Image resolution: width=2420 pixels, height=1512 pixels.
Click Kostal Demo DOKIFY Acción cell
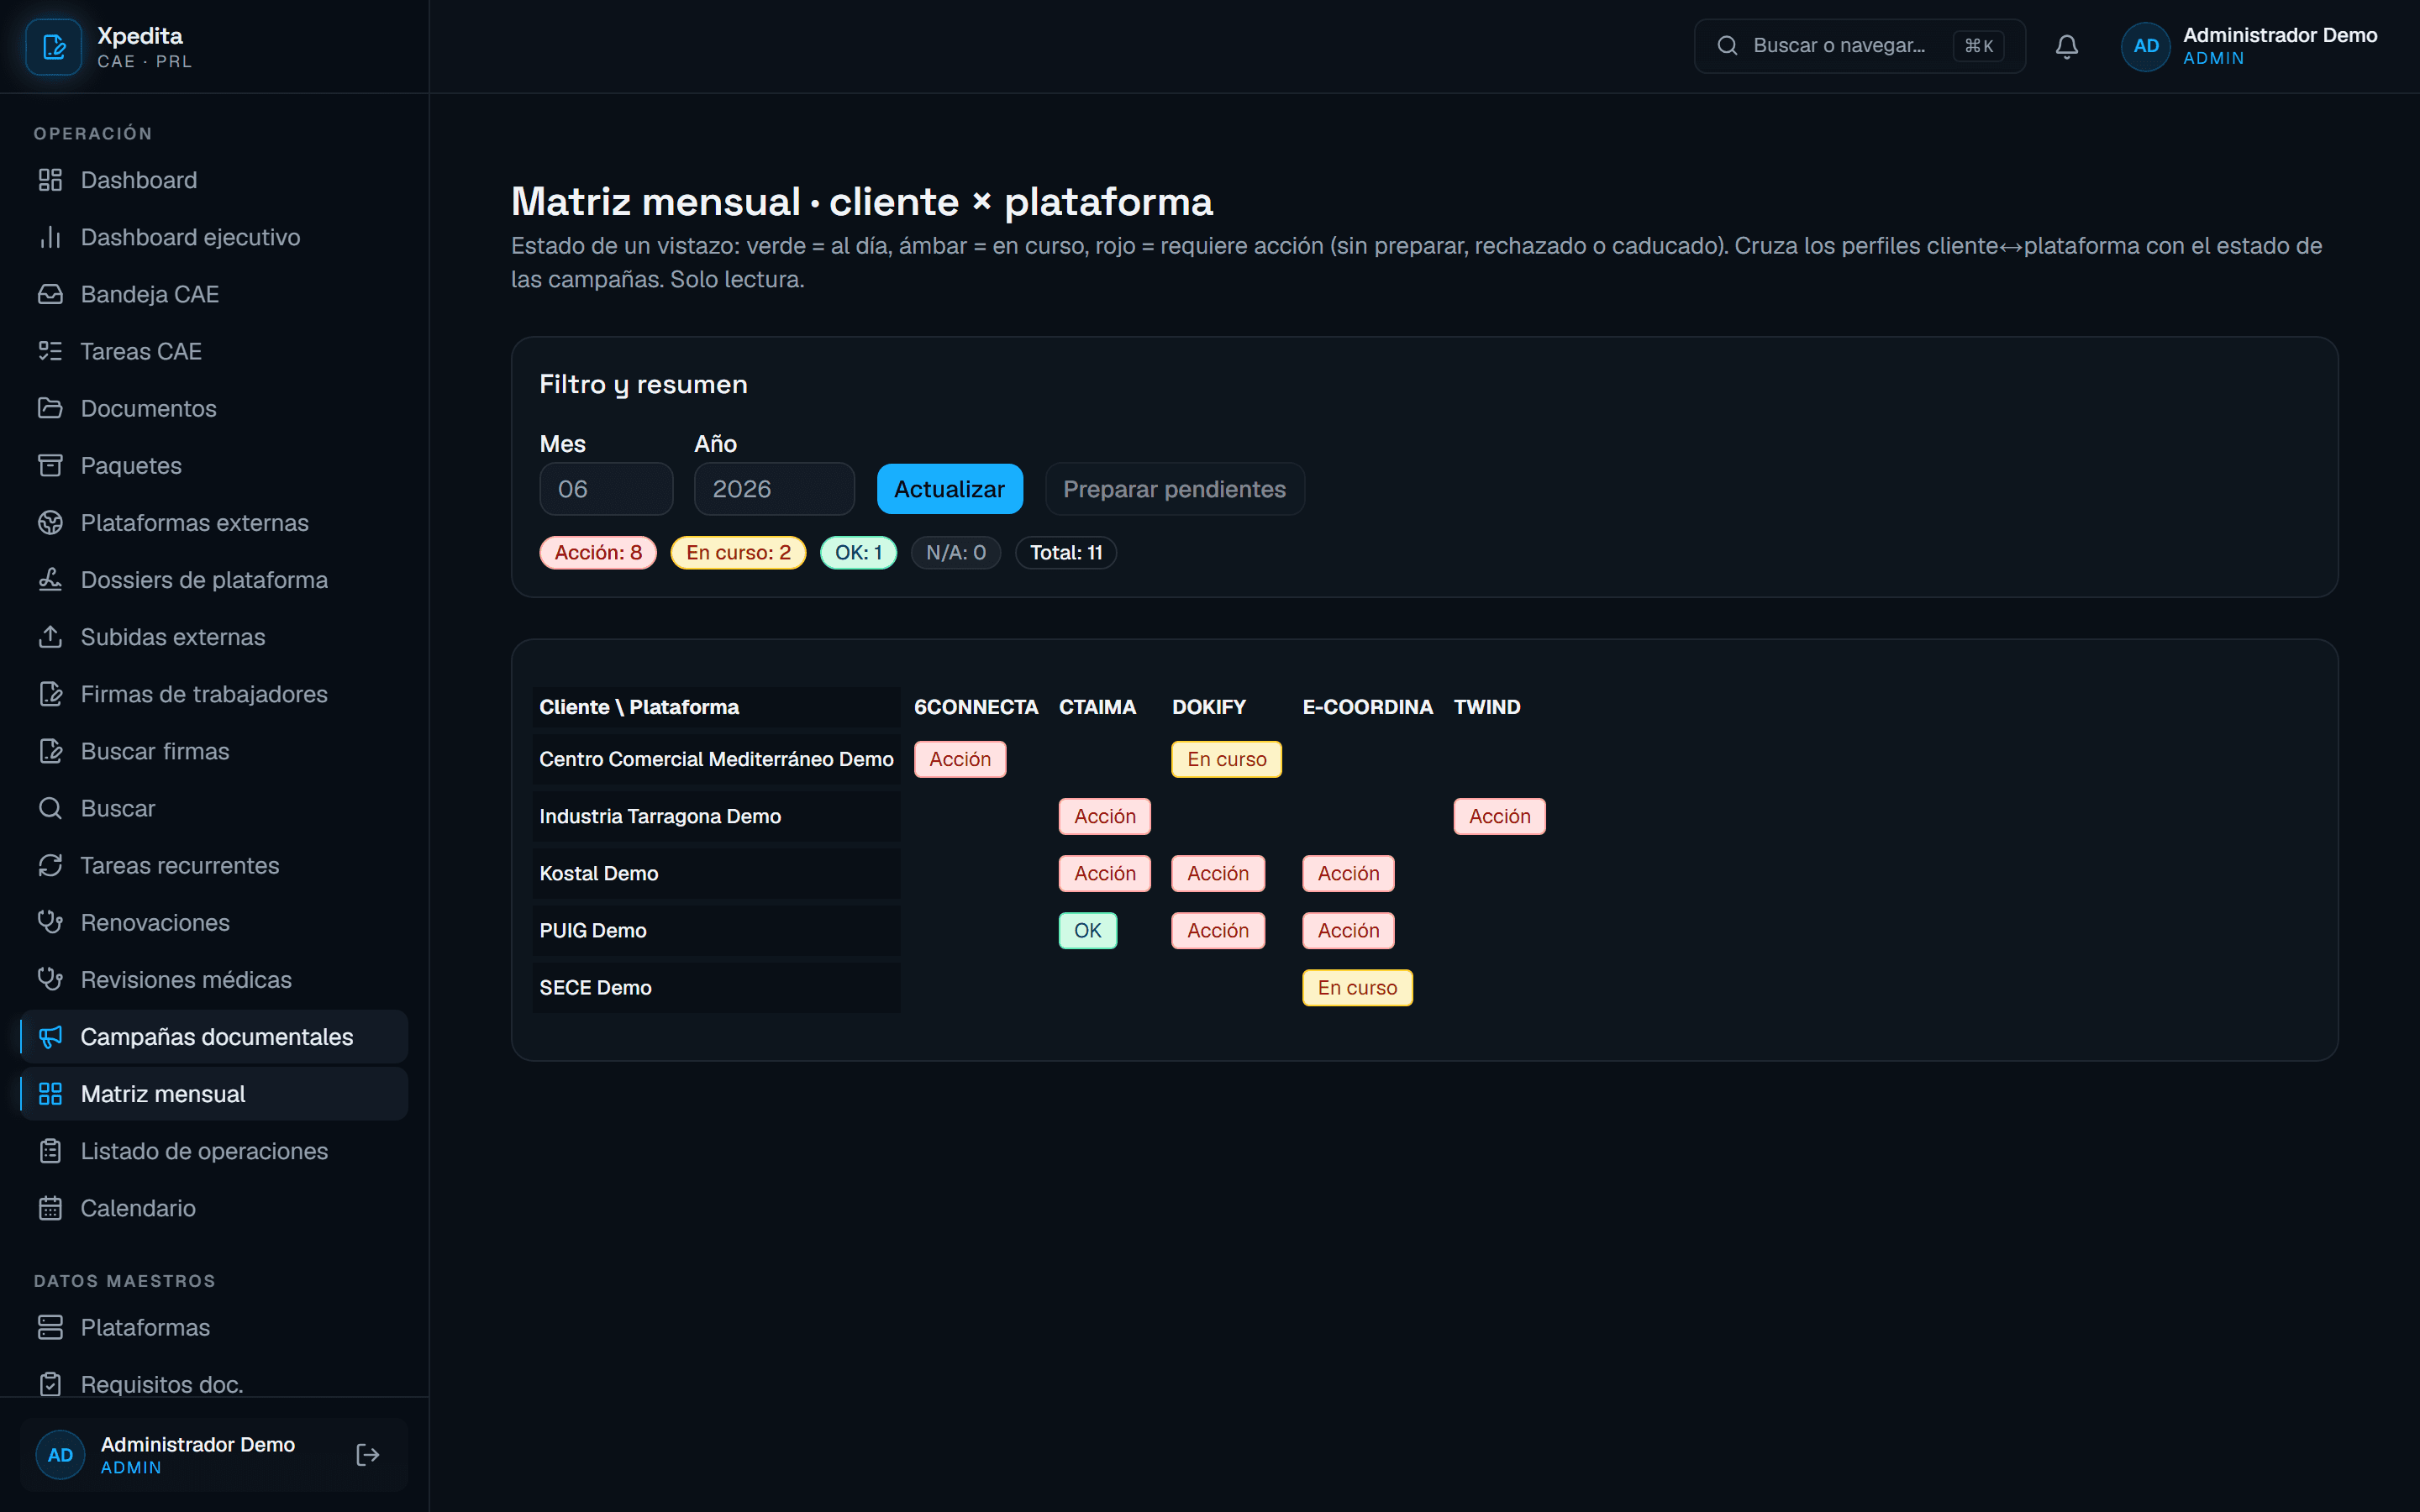point(1217,873)
